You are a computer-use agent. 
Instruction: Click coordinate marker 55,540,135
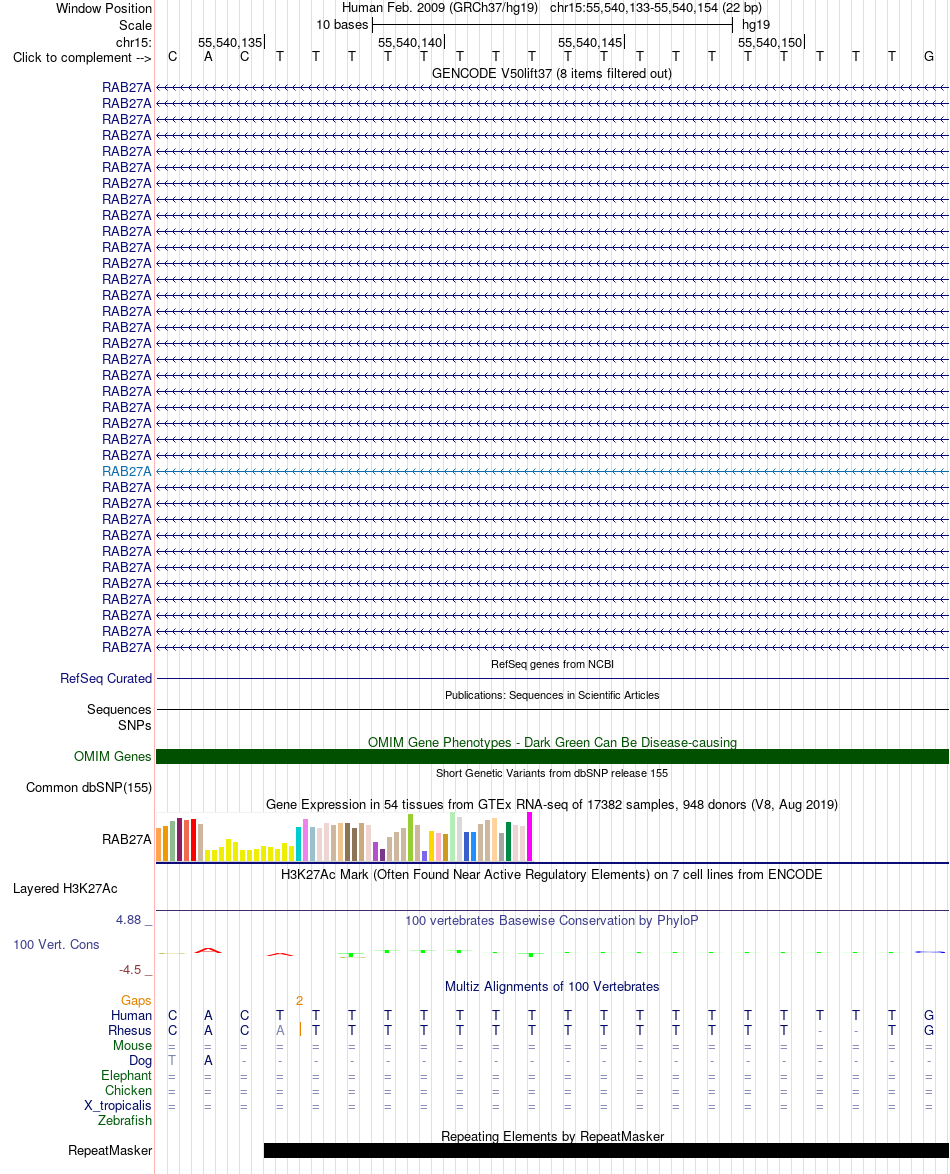click(230, 43)
